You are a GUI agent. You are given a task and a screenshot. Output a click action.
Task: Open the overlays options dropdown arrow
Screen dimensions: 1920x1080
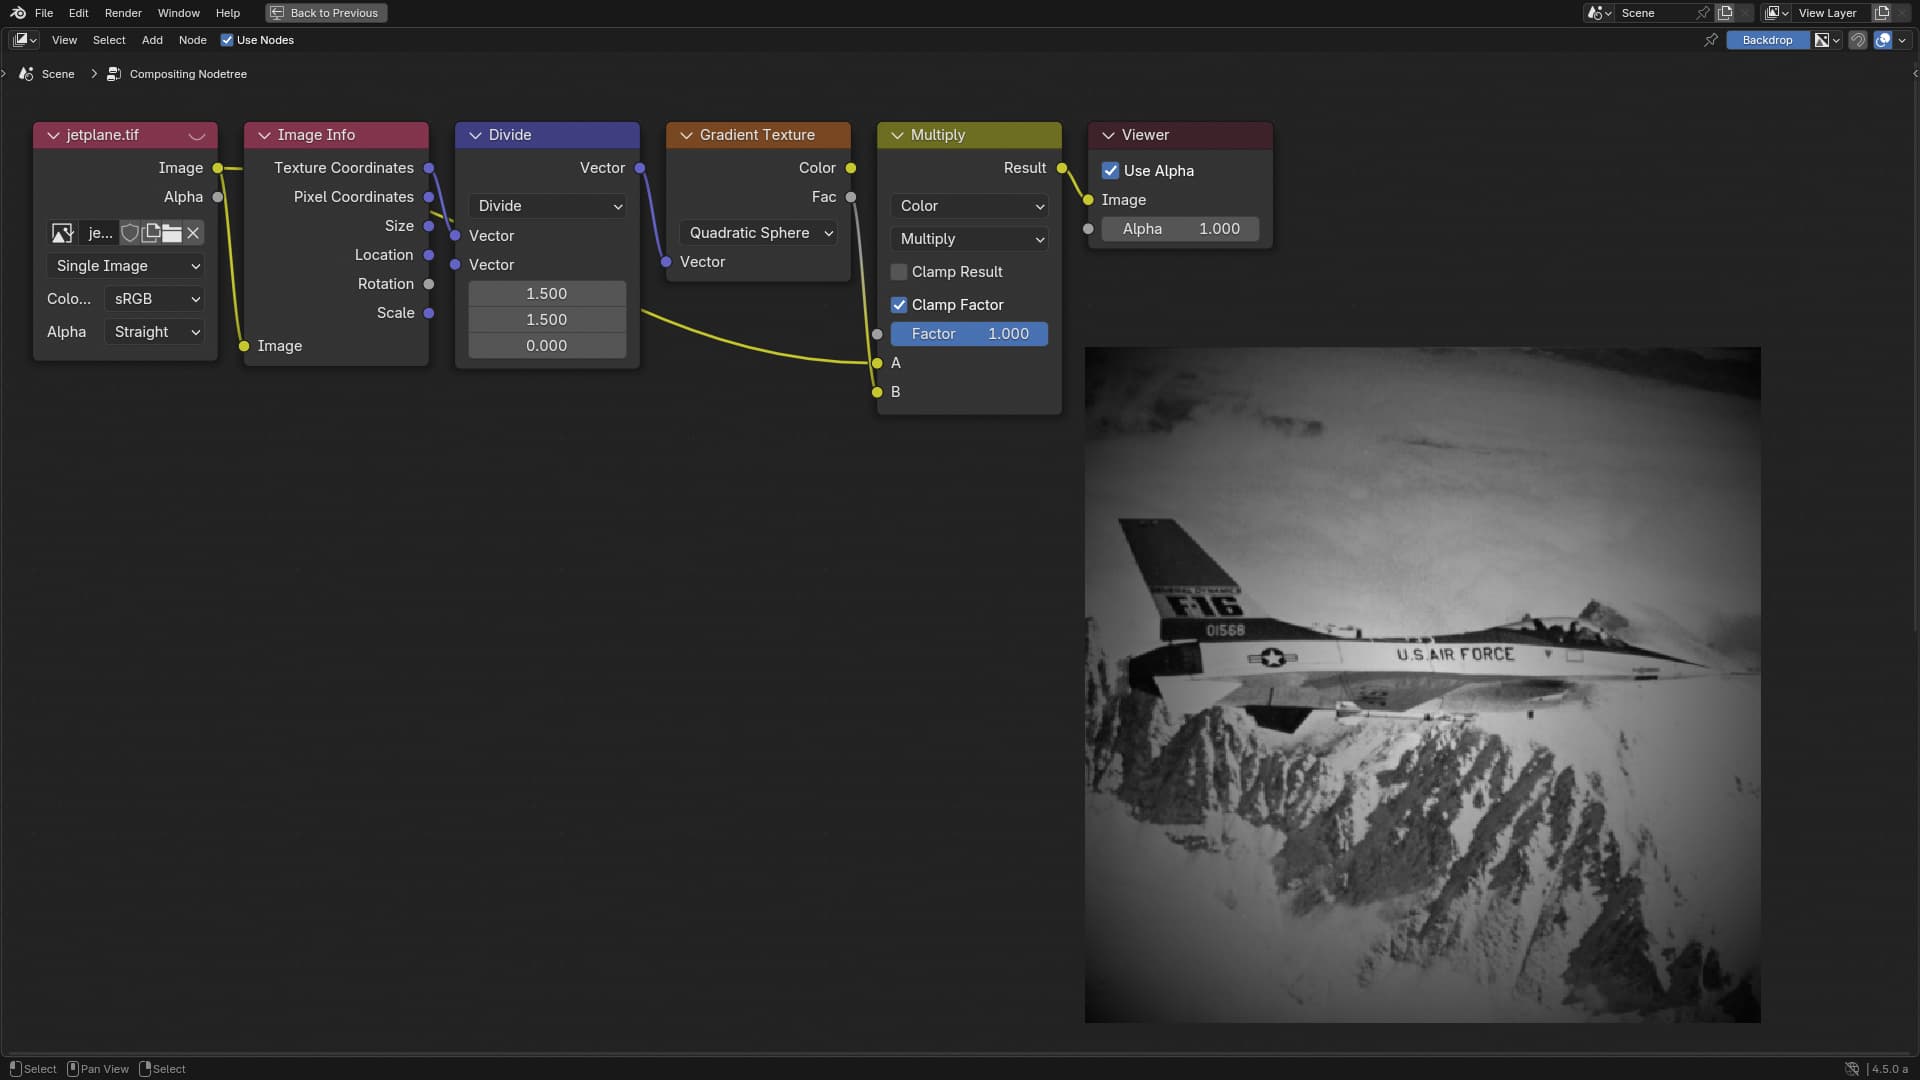click(1902, 40)
